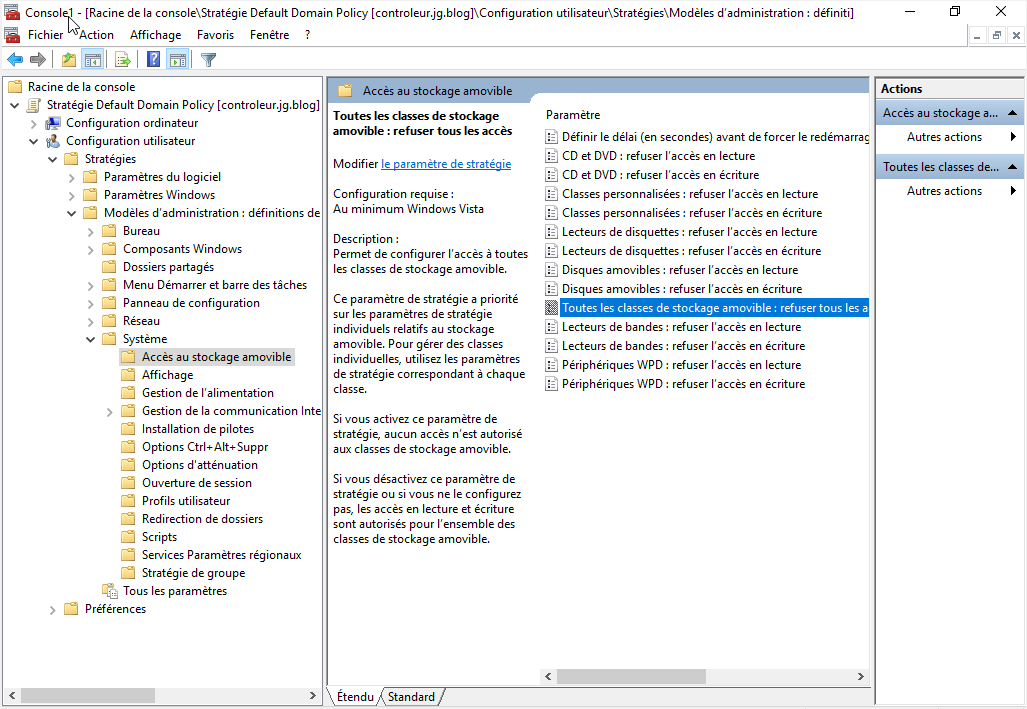Click the Forward arrow toolbar icon
The height and width of the screenshot is (709, 1027).
click(38, 60)
